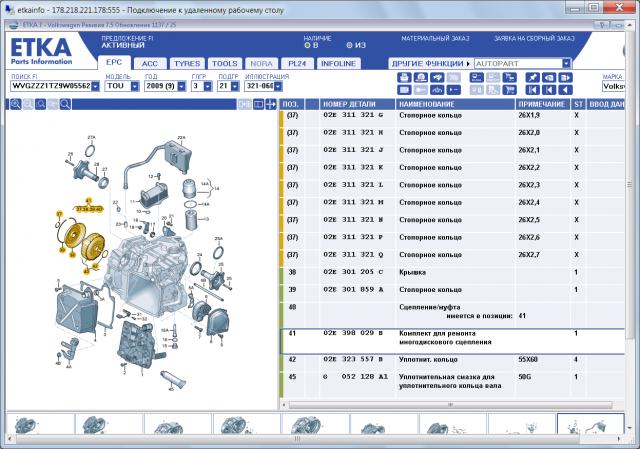Click the НОМЕР ДЕТАЛИ column header

click(357, 104)
